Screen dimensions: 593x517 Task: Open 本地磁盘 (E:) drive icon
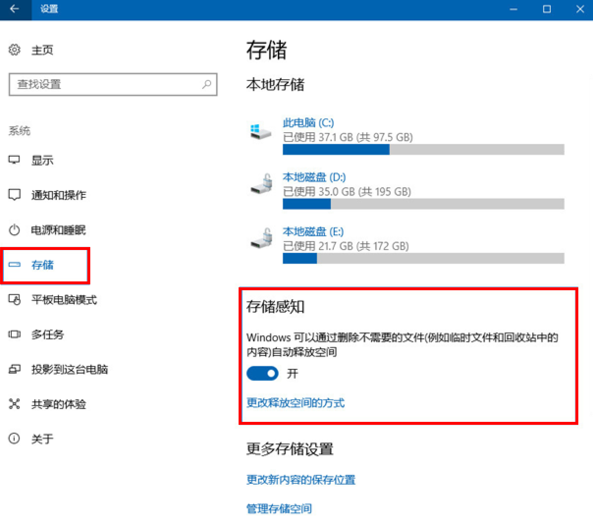[261, 238]
